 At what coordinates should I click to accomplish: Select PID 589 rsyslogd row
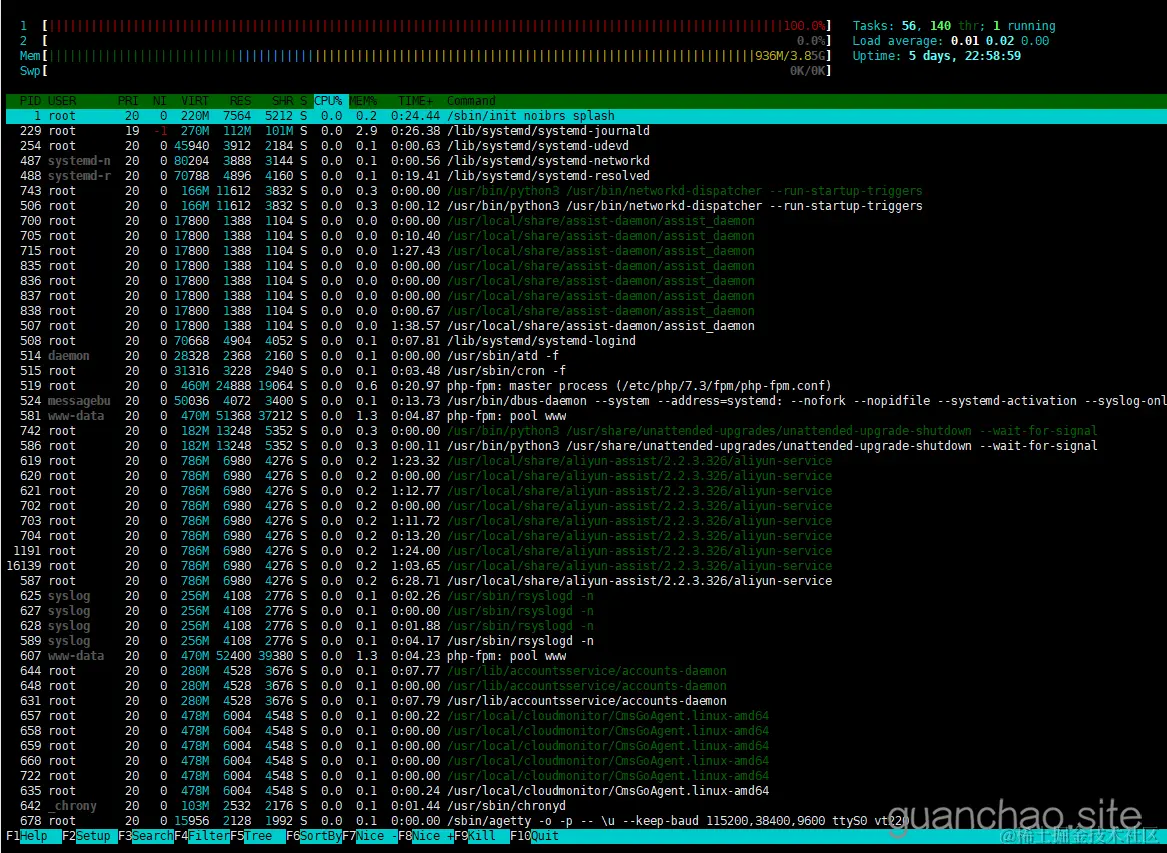tap(586, 641)
